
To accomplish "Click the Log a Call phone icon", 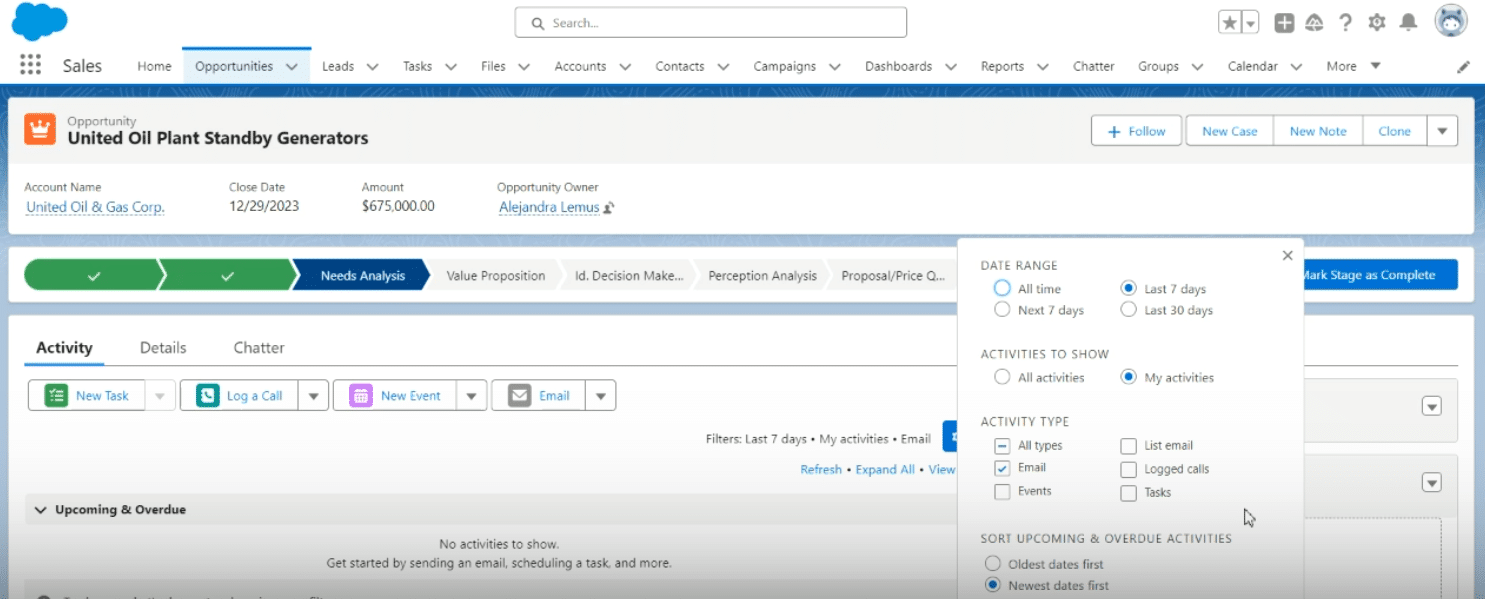I will [x=208, y=395].
